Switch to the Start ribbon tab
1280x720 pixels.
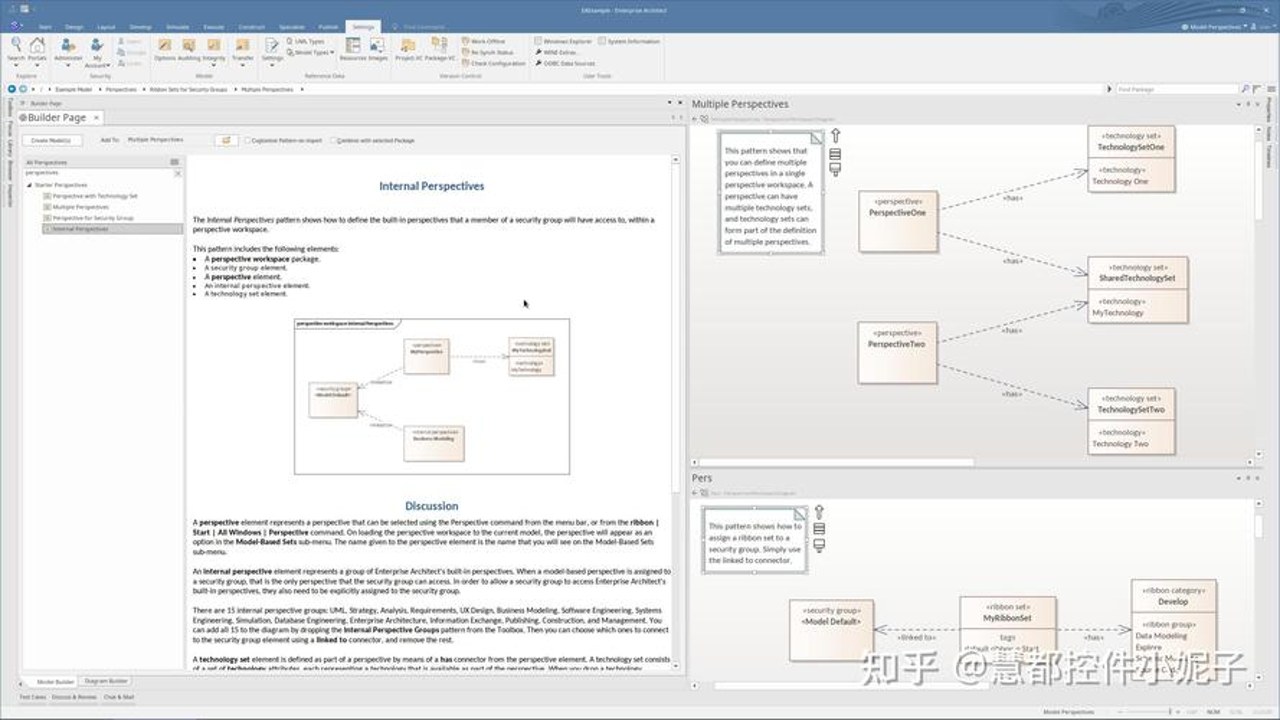44,27
